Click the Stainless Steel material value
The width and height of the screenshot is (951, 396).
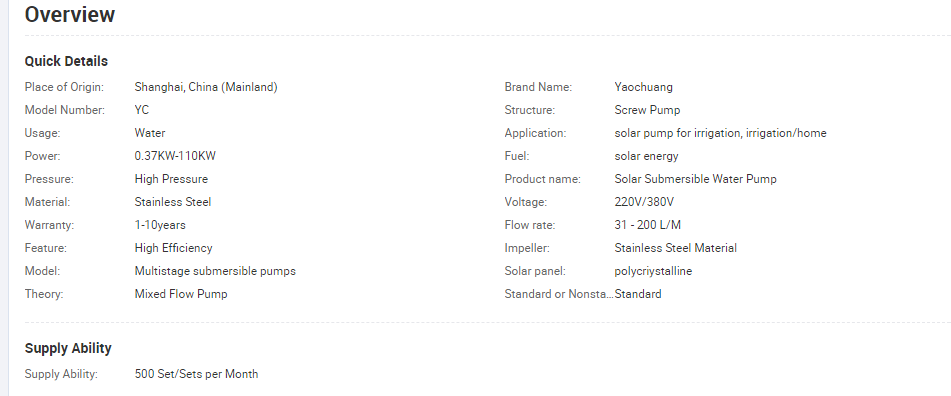pyautogui.click(x=173, y=202)
